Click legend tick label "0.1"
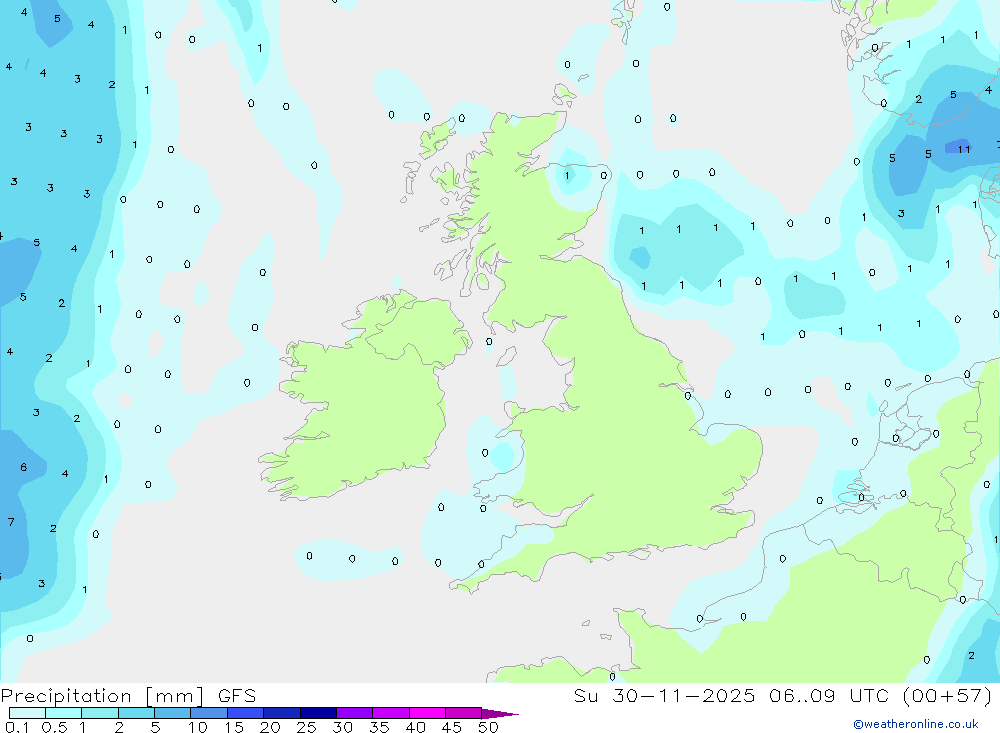 (x=17, y=727)
